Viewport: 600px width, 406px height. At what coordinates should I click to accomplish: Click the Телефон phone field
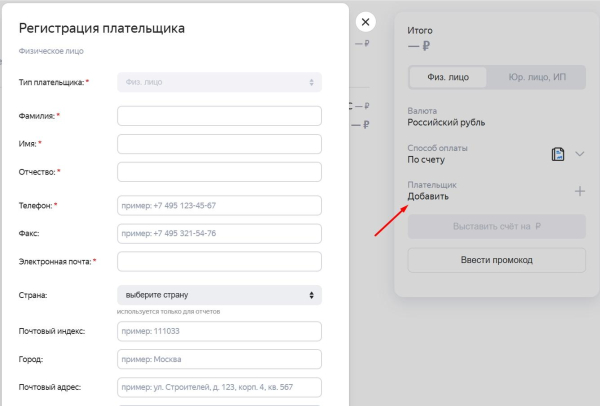pos(219,205)
